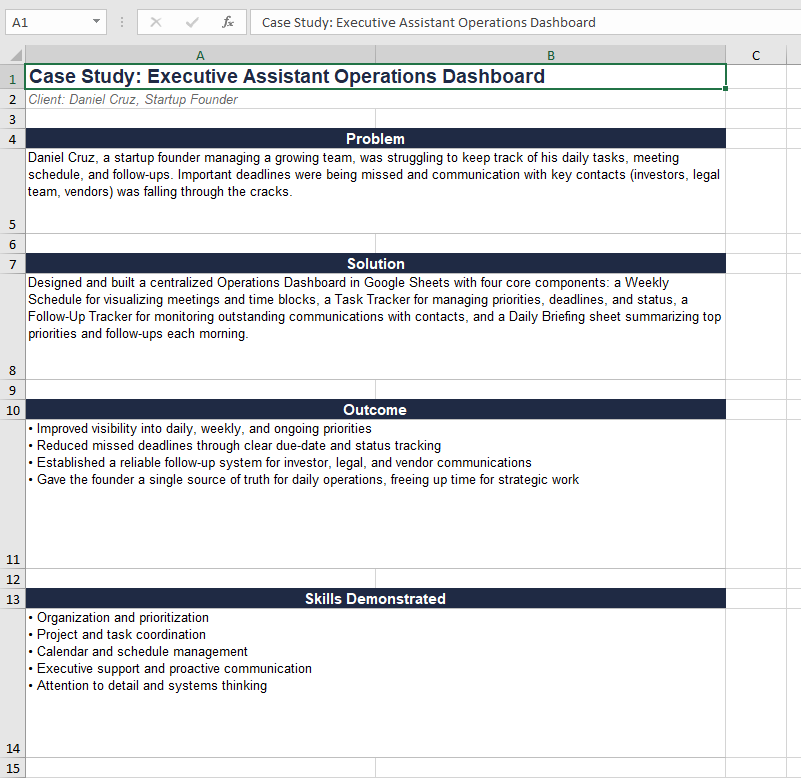Click the line 'Improved visibility into daily, weekly'
This screenshot has height=778, width=801.
(200, 429)
